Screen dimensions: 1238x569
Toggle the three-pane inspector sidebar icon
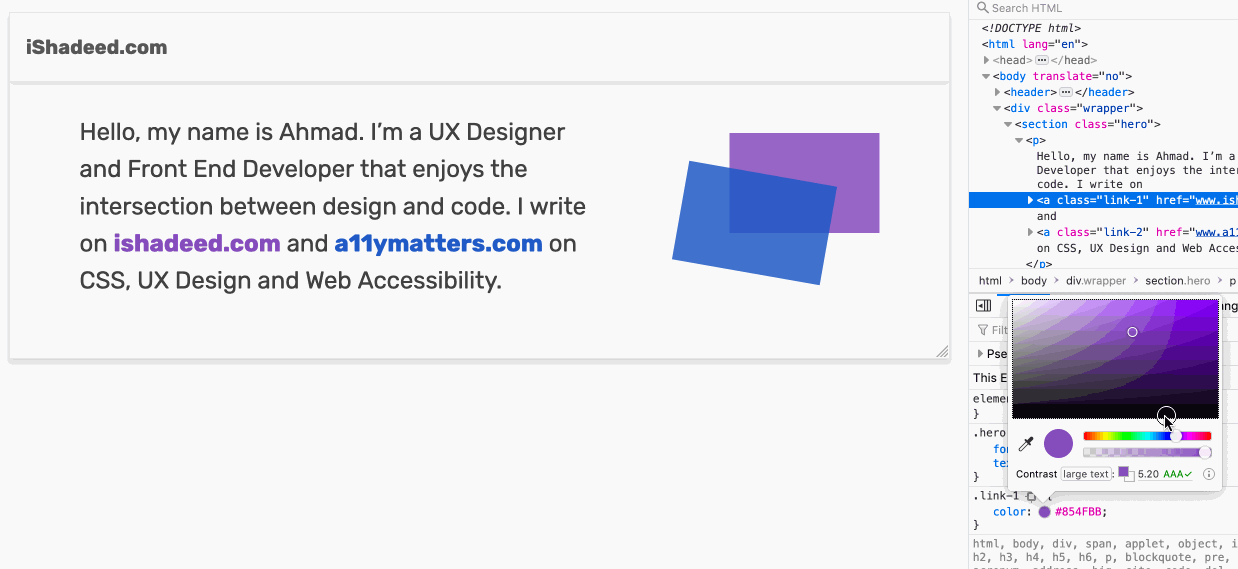[x=984, y=306]
